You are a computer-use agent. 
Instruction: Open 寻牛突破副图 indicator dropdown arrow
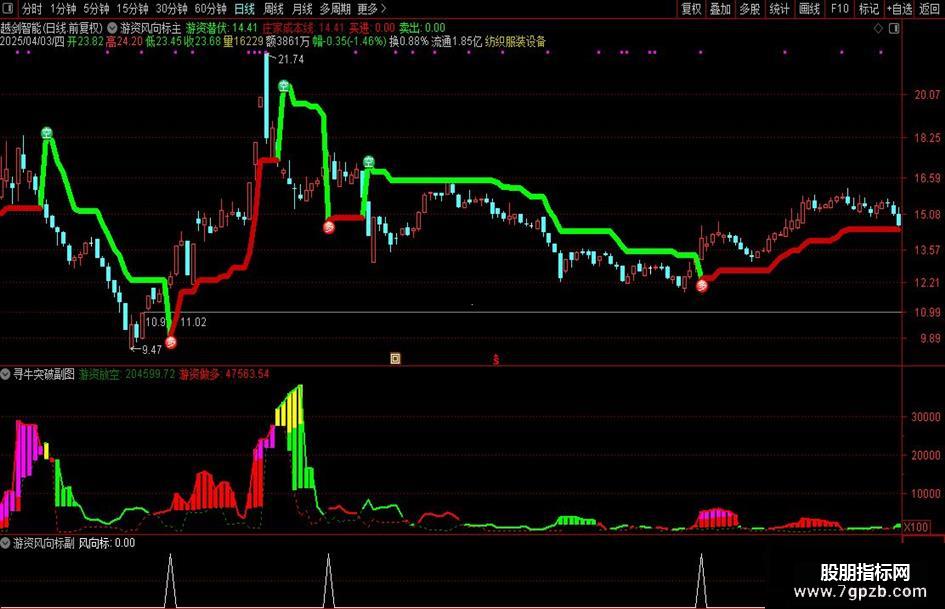coord(5,374)
